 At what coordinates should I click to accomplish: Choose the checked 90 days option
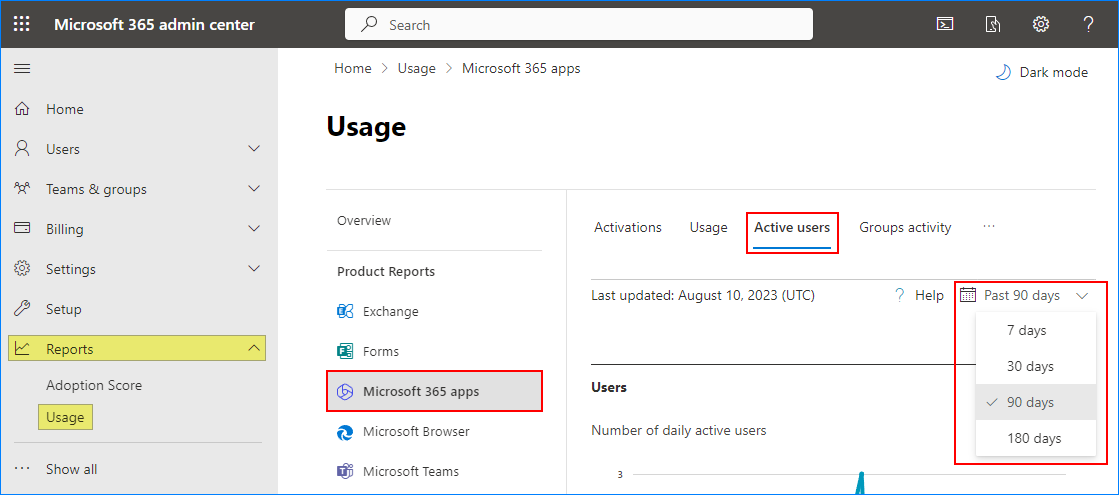[1036, 402]
